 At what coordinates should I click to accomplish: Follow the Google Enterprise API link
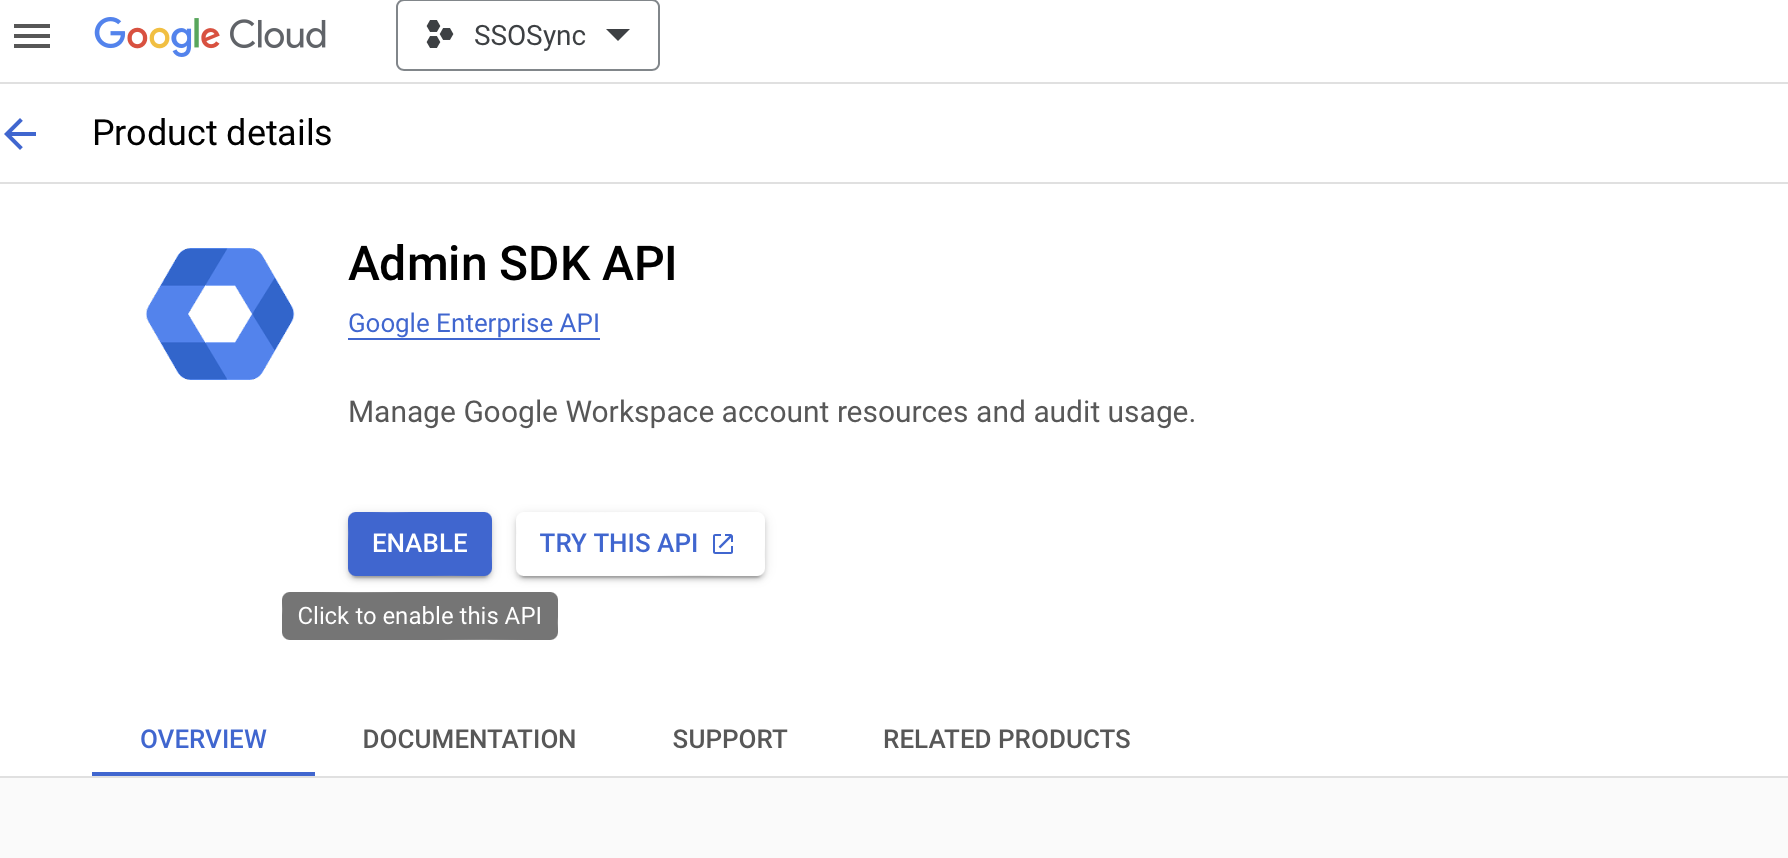tap(473, 323)
